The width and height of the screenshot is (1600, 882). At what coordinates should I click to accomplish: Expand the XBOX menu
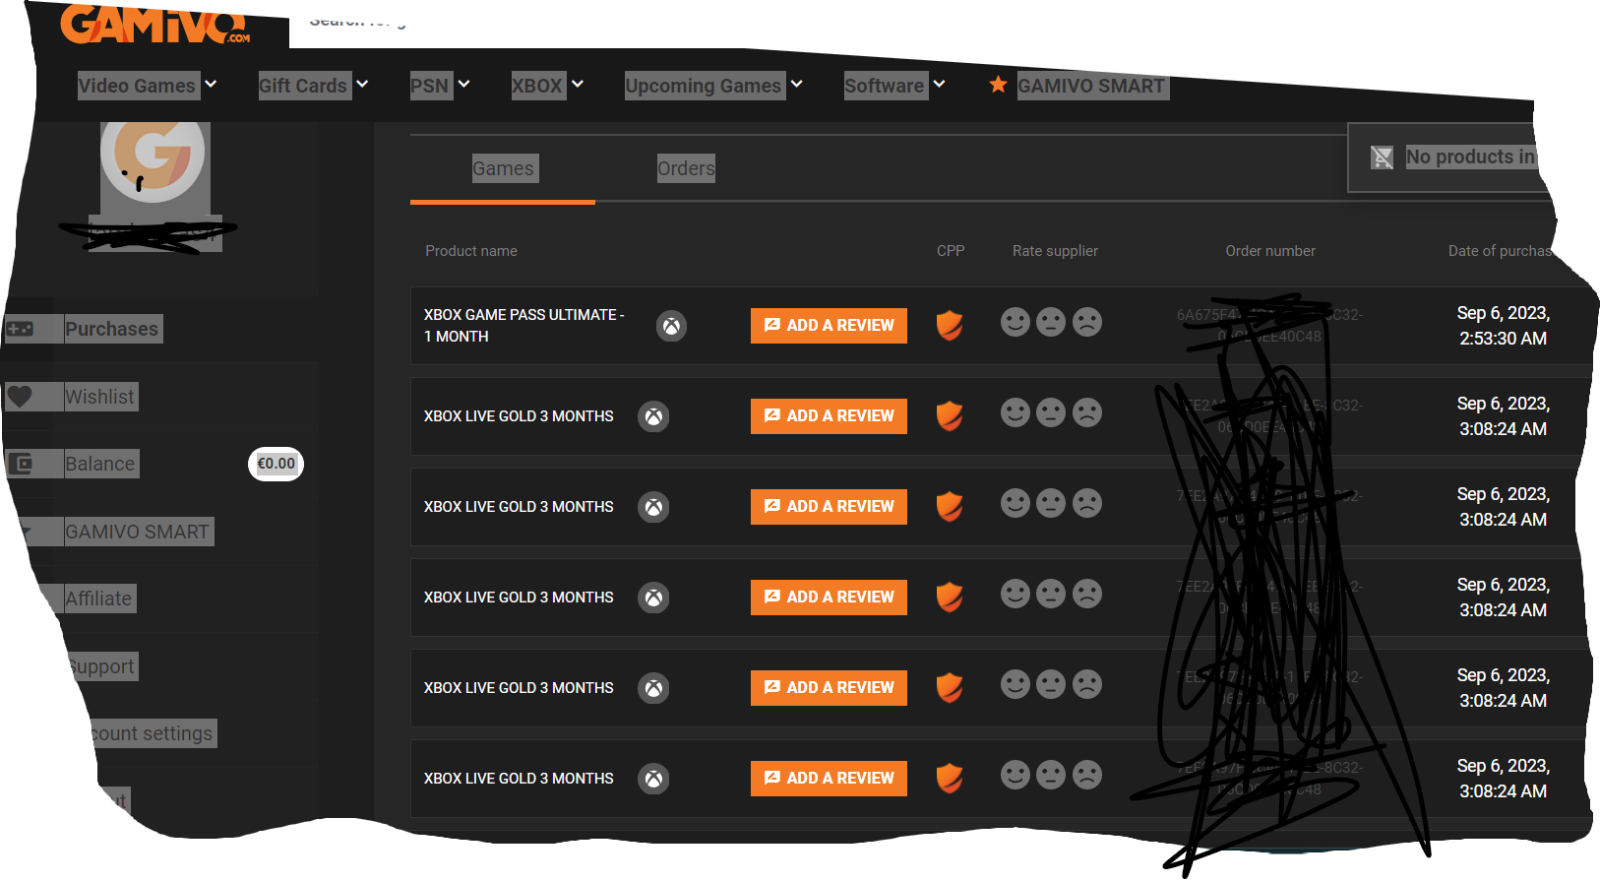coord(547,86)
